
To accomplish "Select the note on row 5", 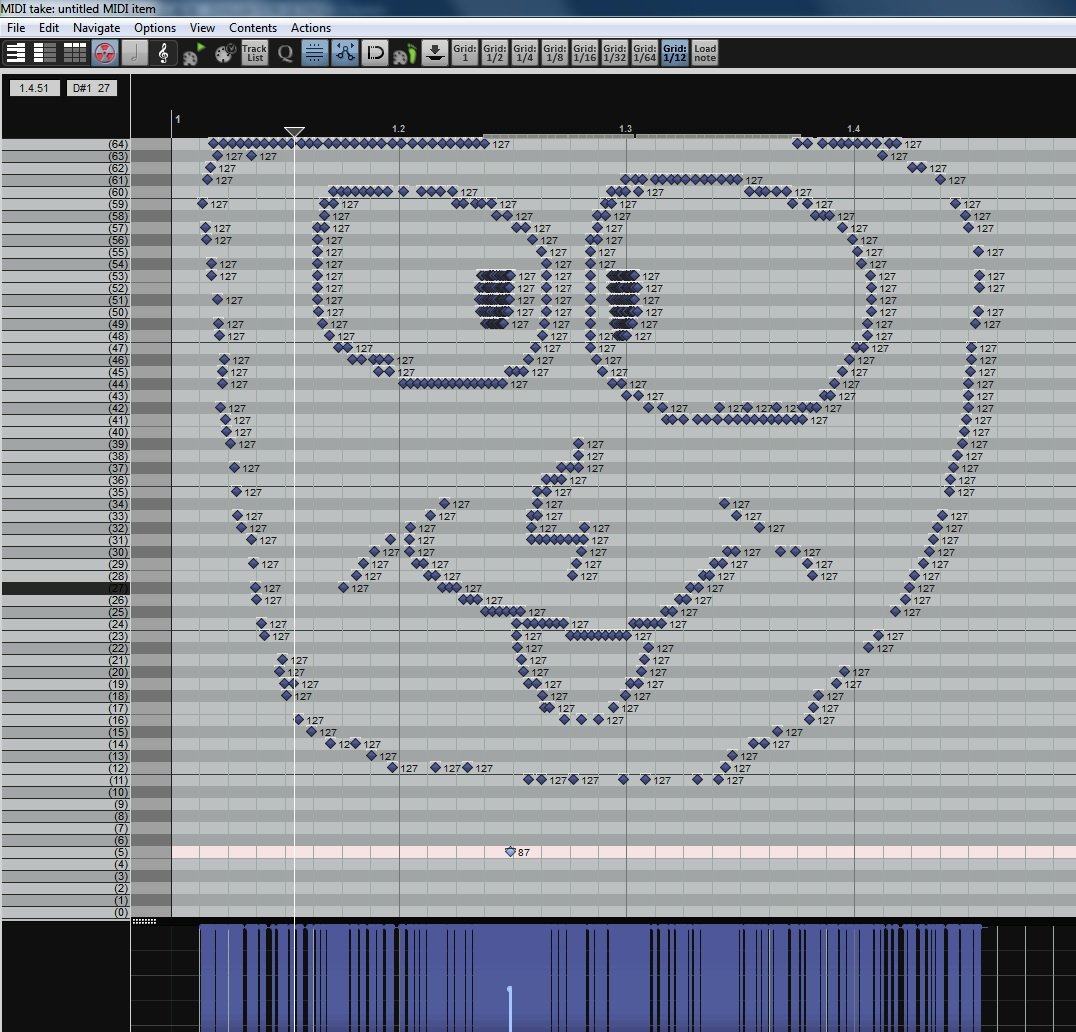I will pyautogui.click(x=510, y=852).
